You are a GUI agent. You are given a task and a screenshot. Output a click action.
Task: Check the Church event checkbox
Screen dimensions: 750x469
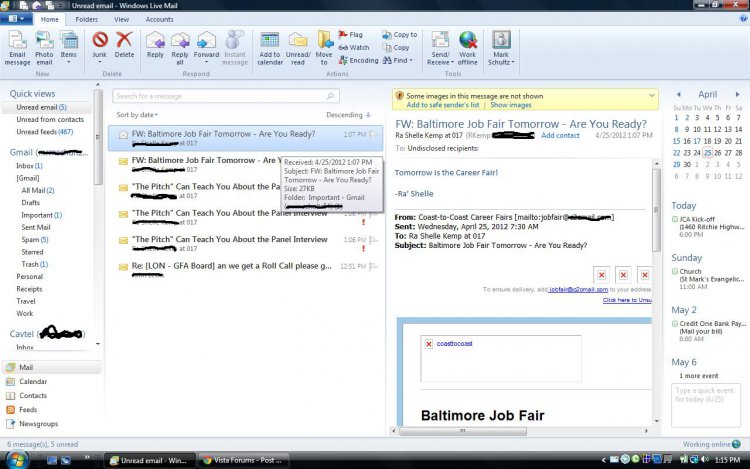[x=674, y=272]
